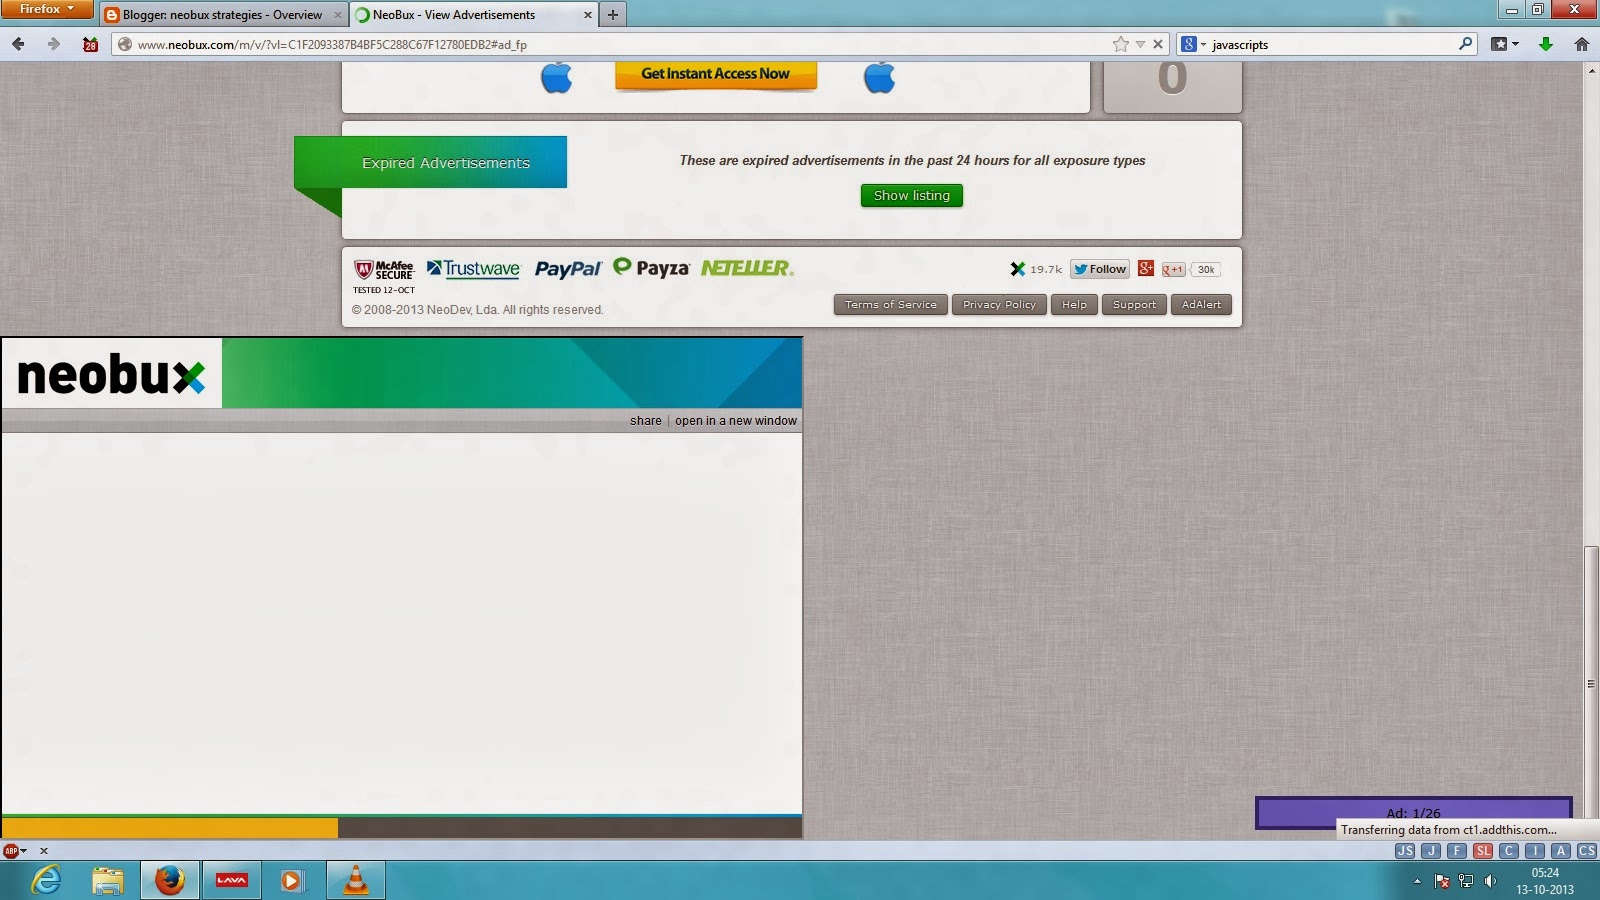Stop loading with the X in address bar

click(x=1158, y=44)
